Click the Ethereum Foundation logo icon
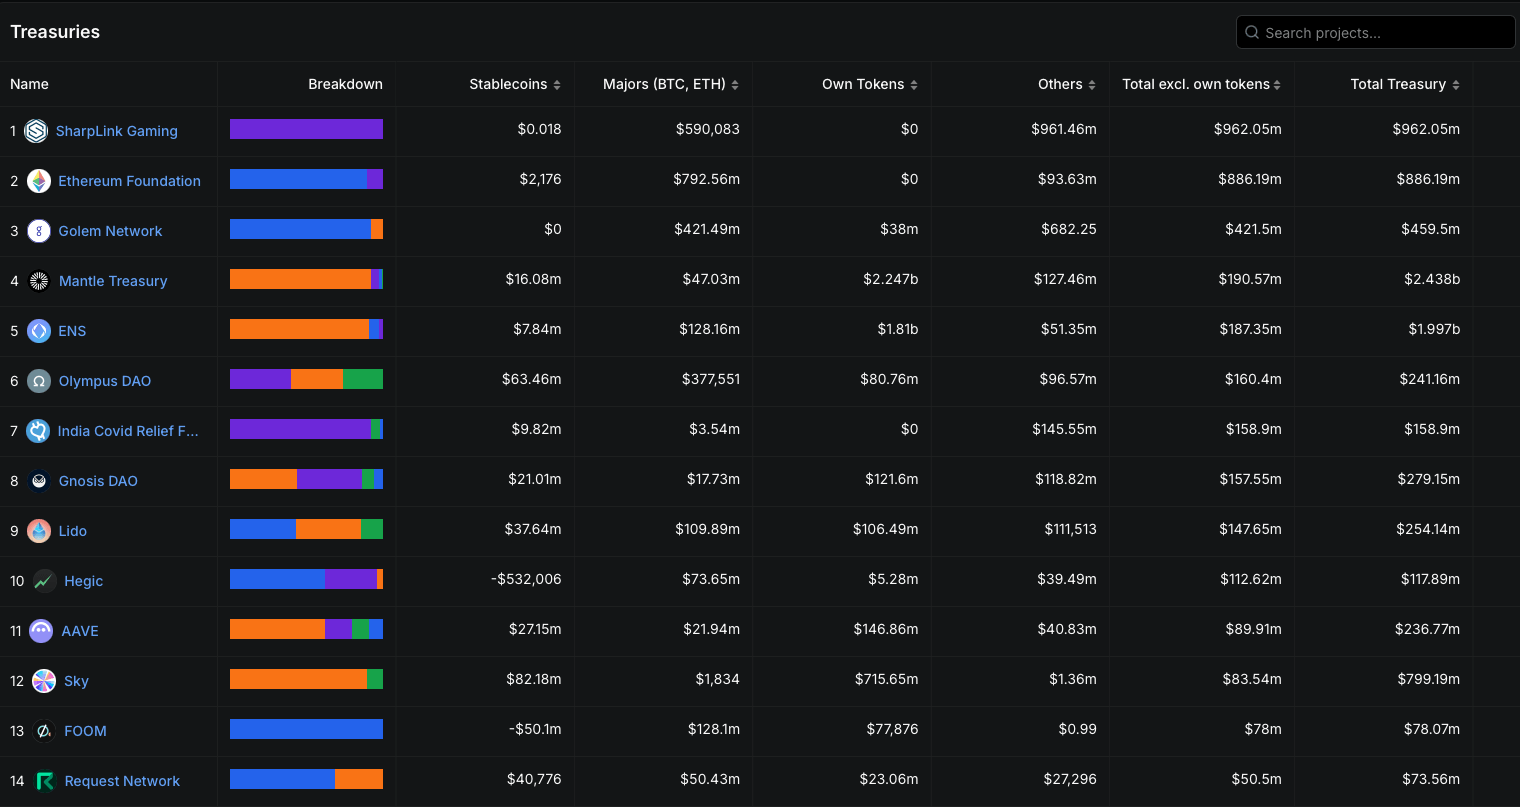The width and height of the screenshot is (1520, 807). point(39,181)
